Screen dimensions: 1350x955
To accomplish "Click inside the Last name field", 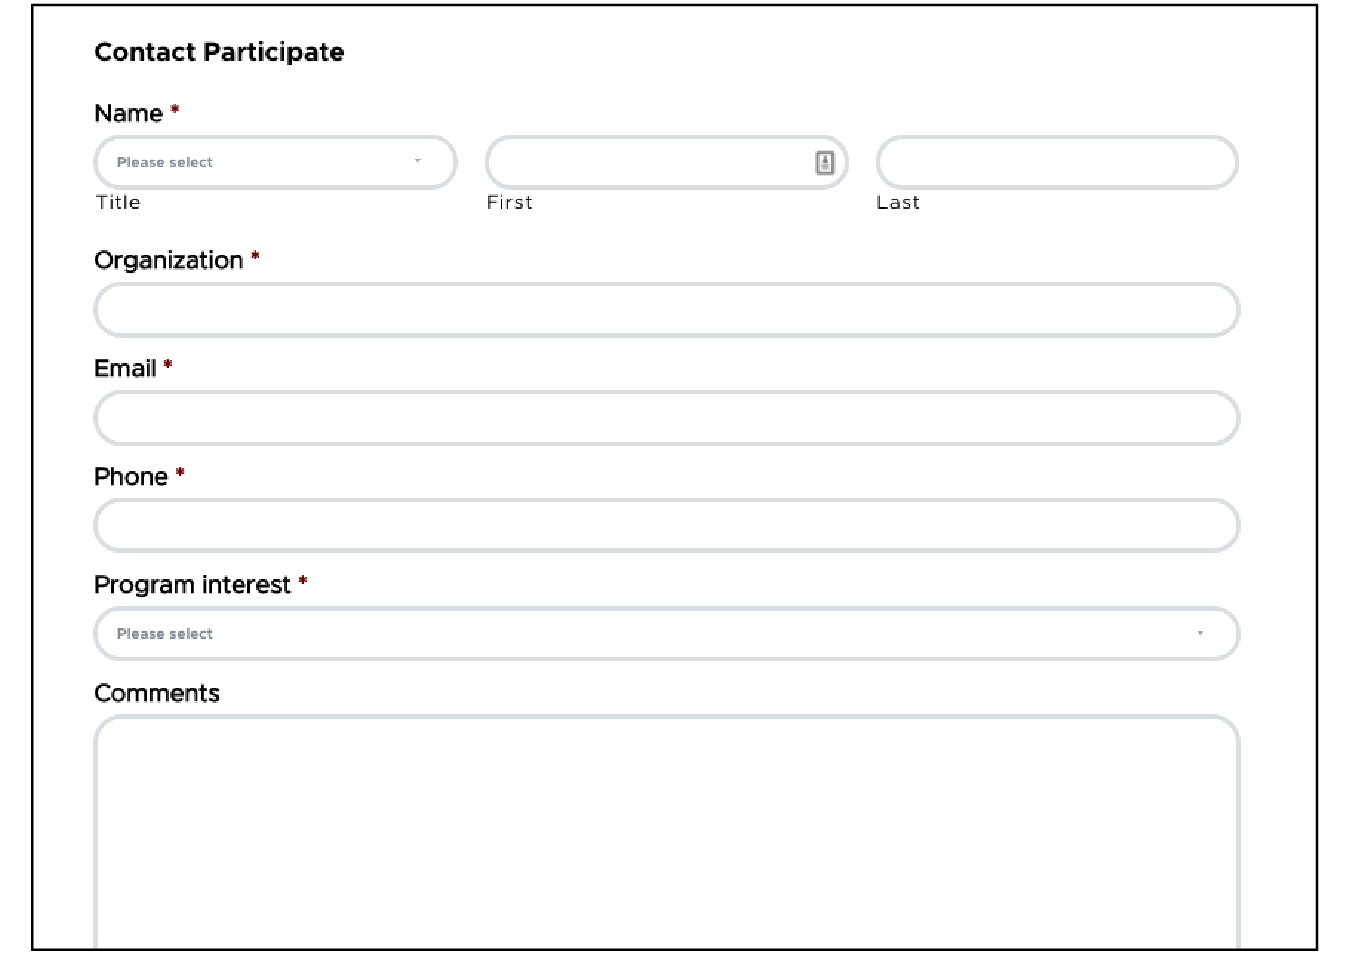I will [1056, 162].
